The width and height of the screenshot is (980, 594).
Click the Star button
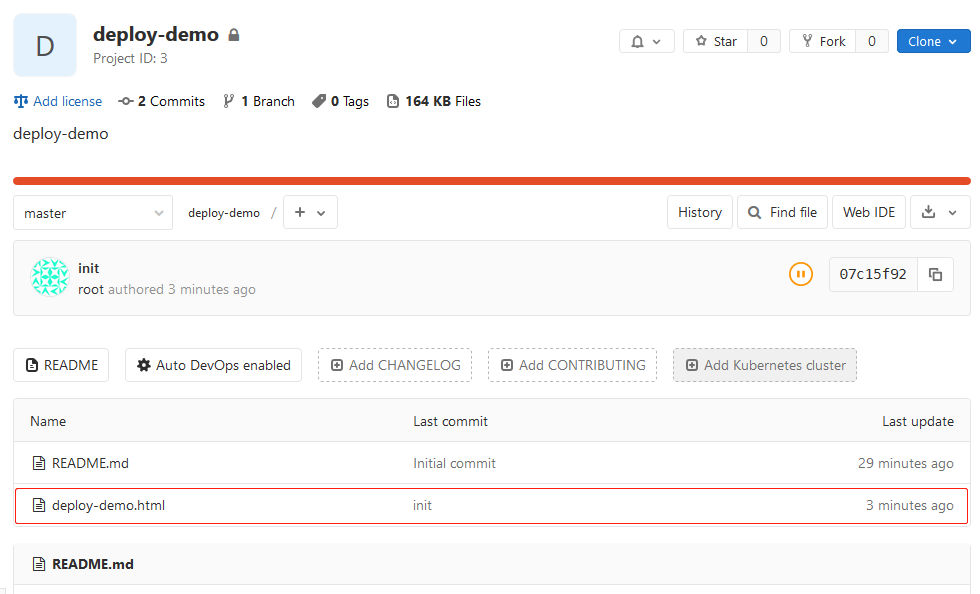(x=716, y=41)
